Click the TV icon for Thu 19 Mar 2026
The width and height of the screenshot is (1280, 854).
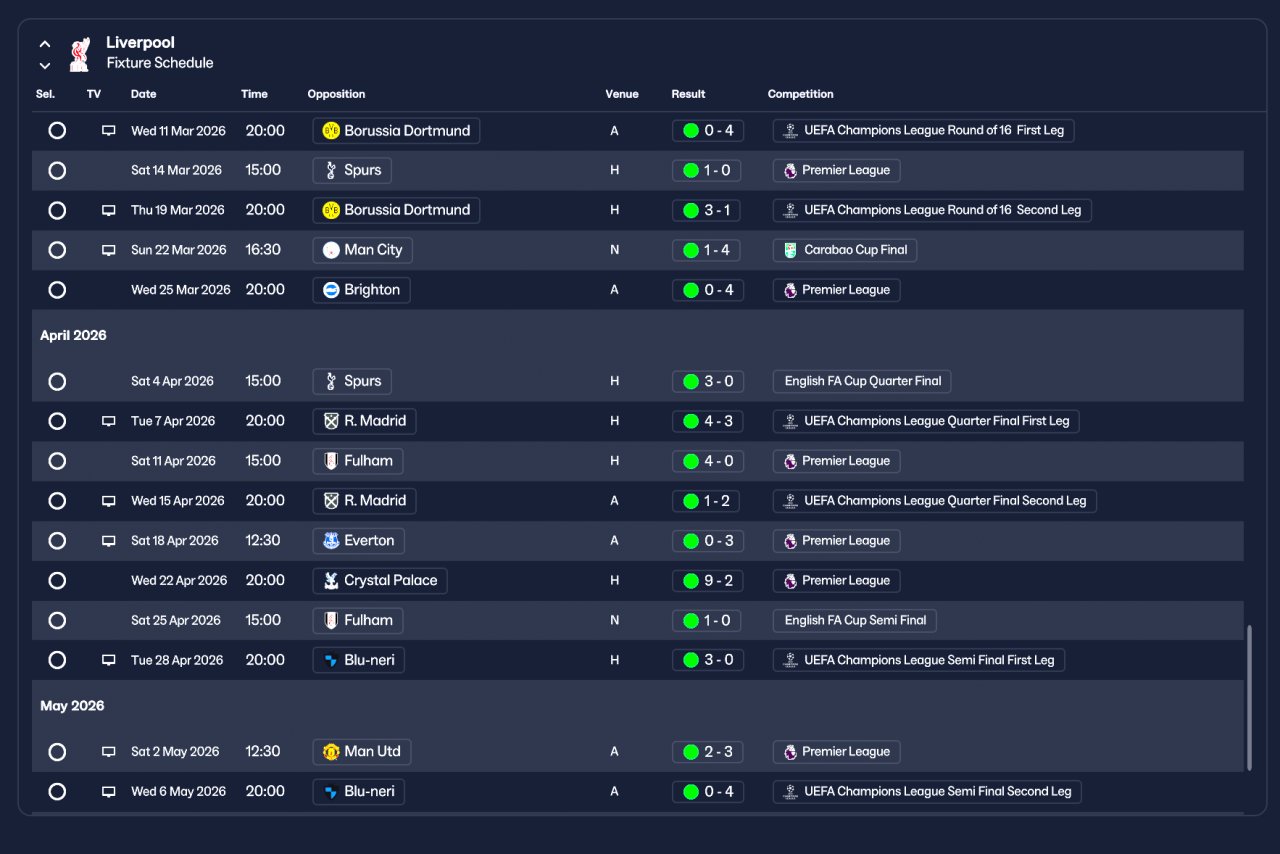pos(108,211)
